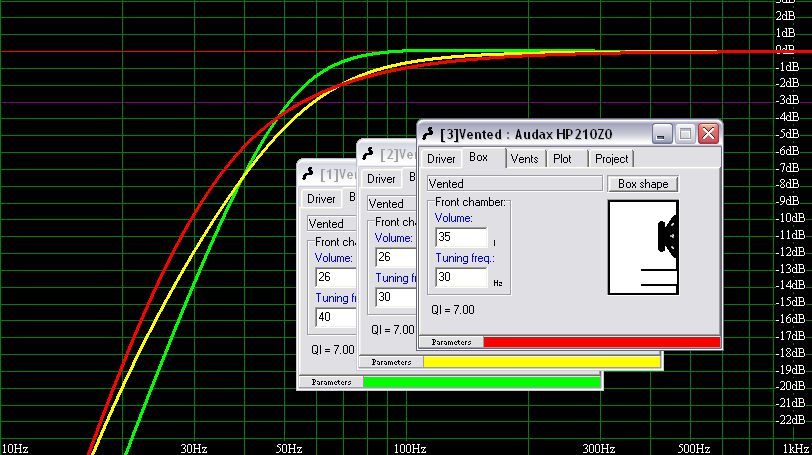Open the Project tab in window [3]

click(611, 159)
